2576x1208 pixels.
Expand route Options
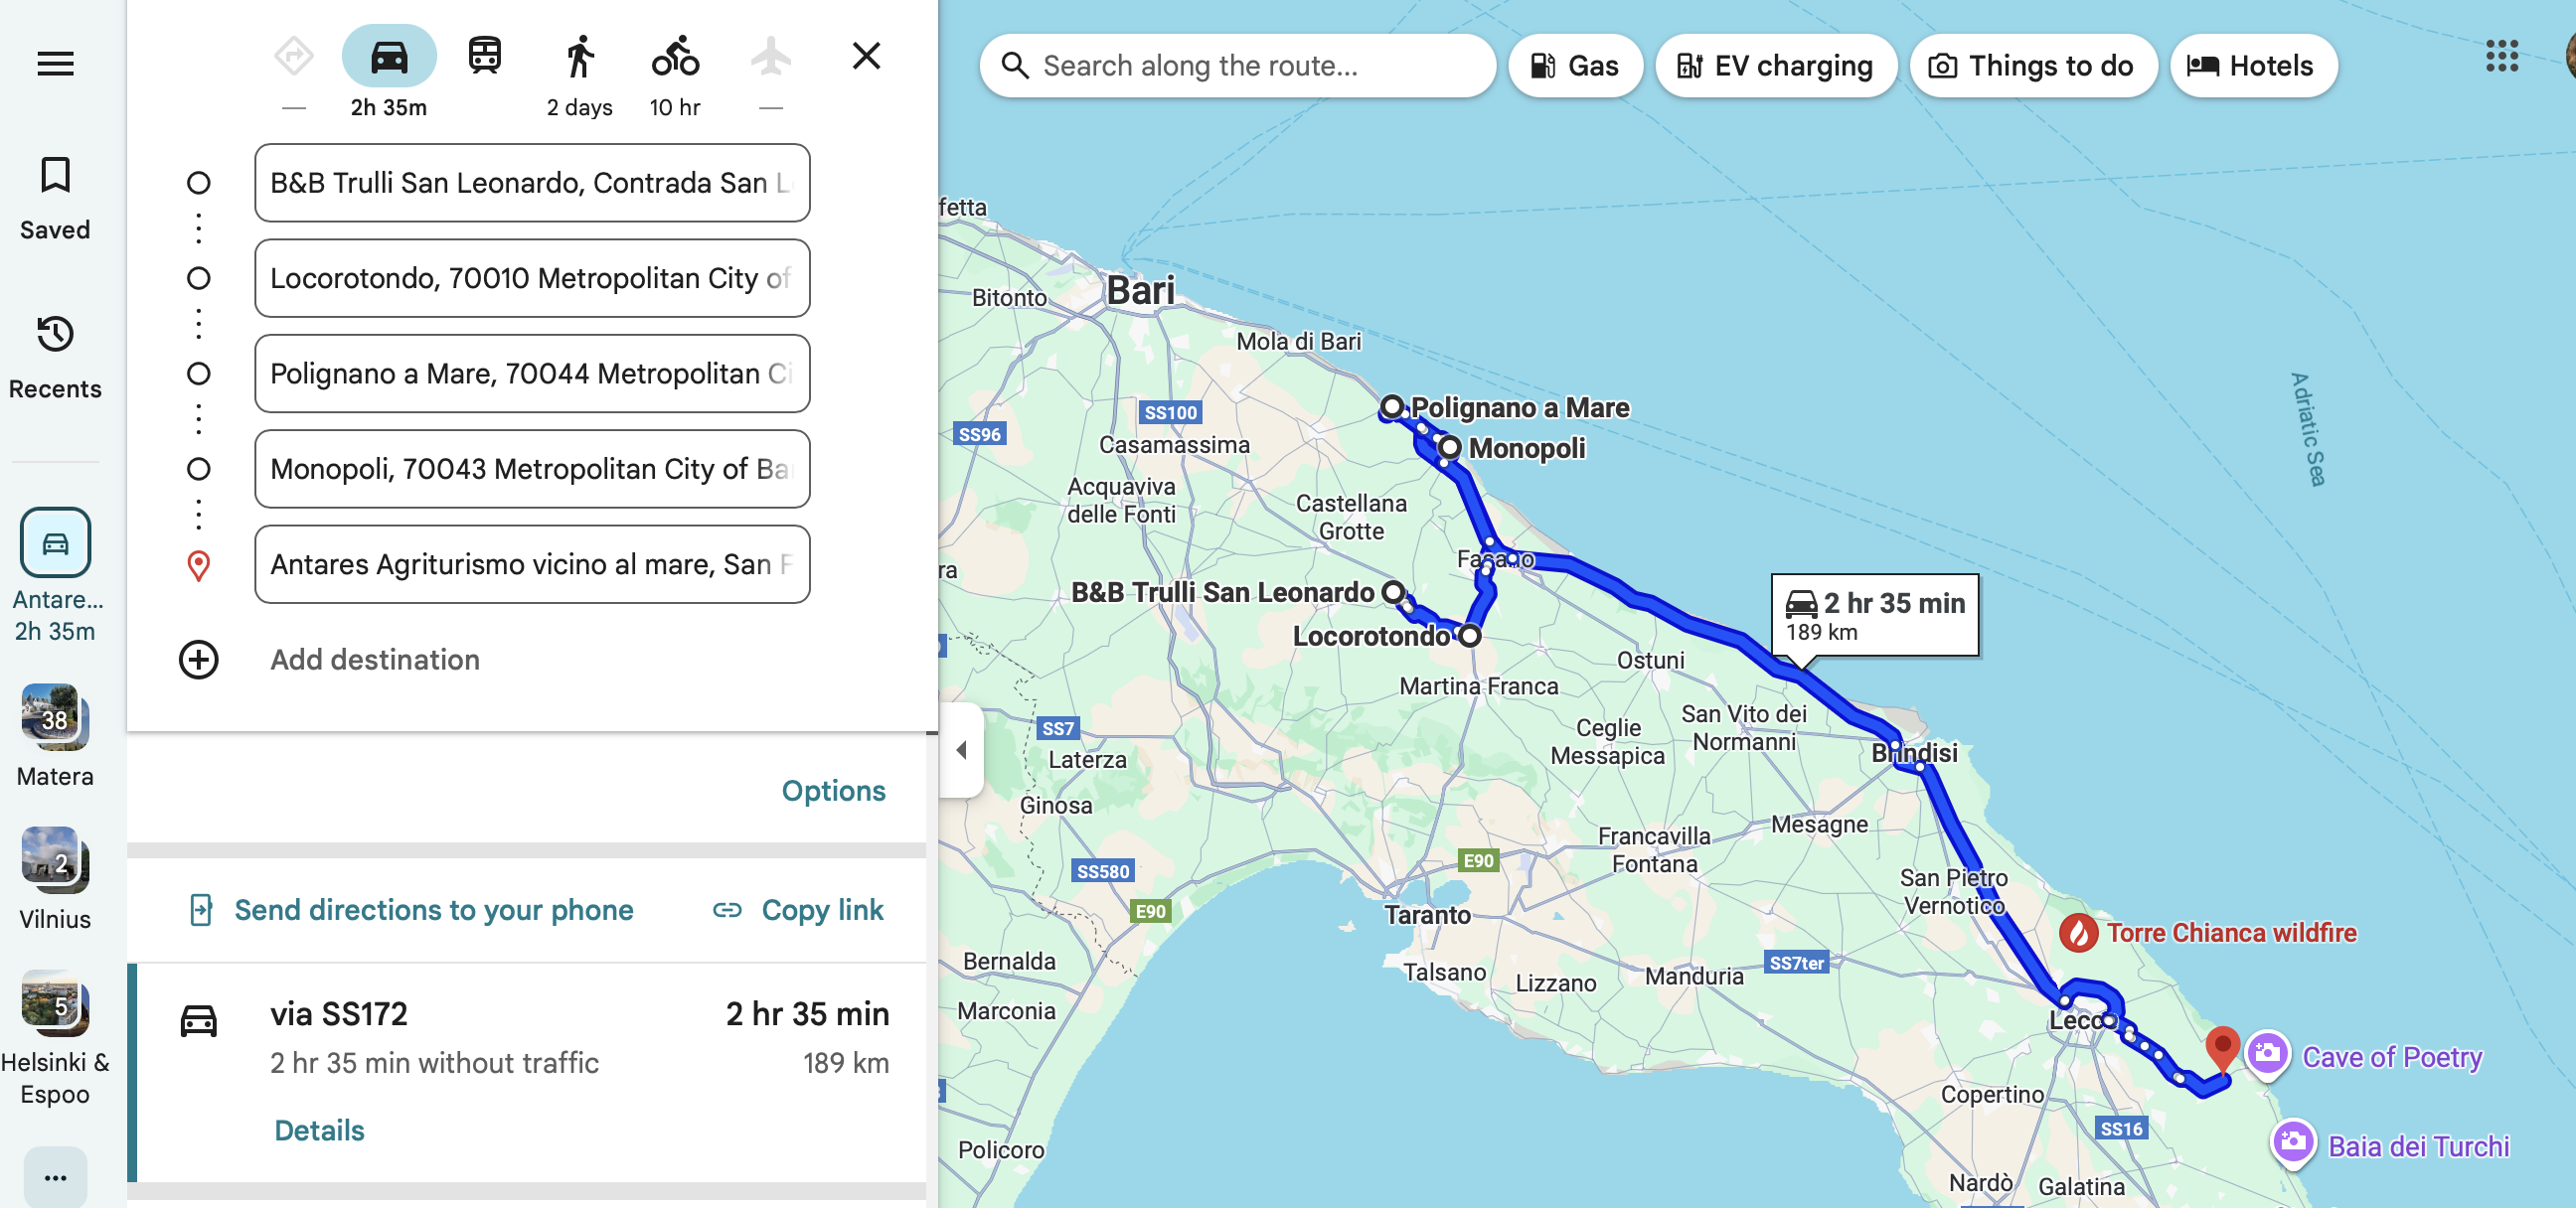tap(833, 791)
